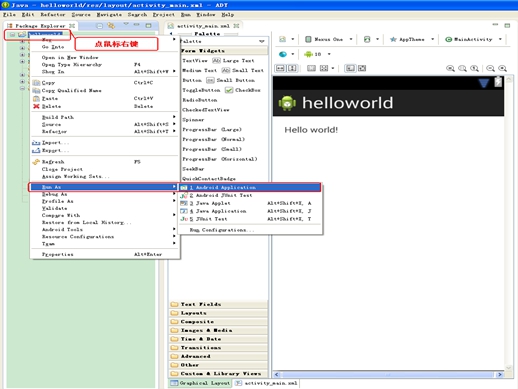518x389 pixels.
Task: Select Run As in context menu
Action: pyautogui.click(x=104, y=187)
